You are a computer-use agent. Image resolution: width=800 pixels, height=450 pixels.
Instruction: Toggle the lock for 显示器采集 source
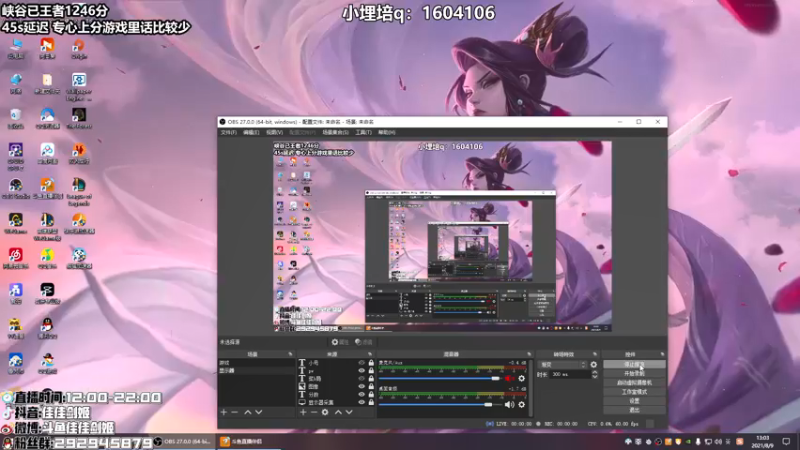[371, 403]
